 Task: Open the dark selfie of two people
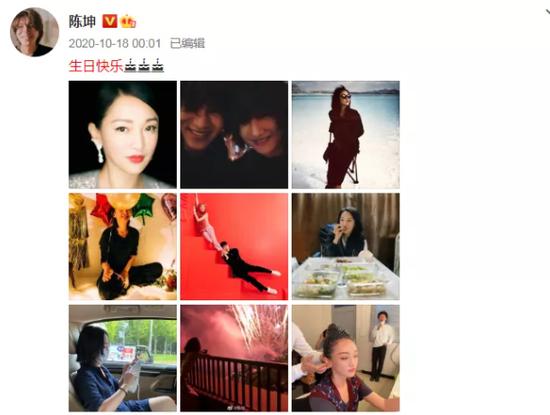(234, 135)
